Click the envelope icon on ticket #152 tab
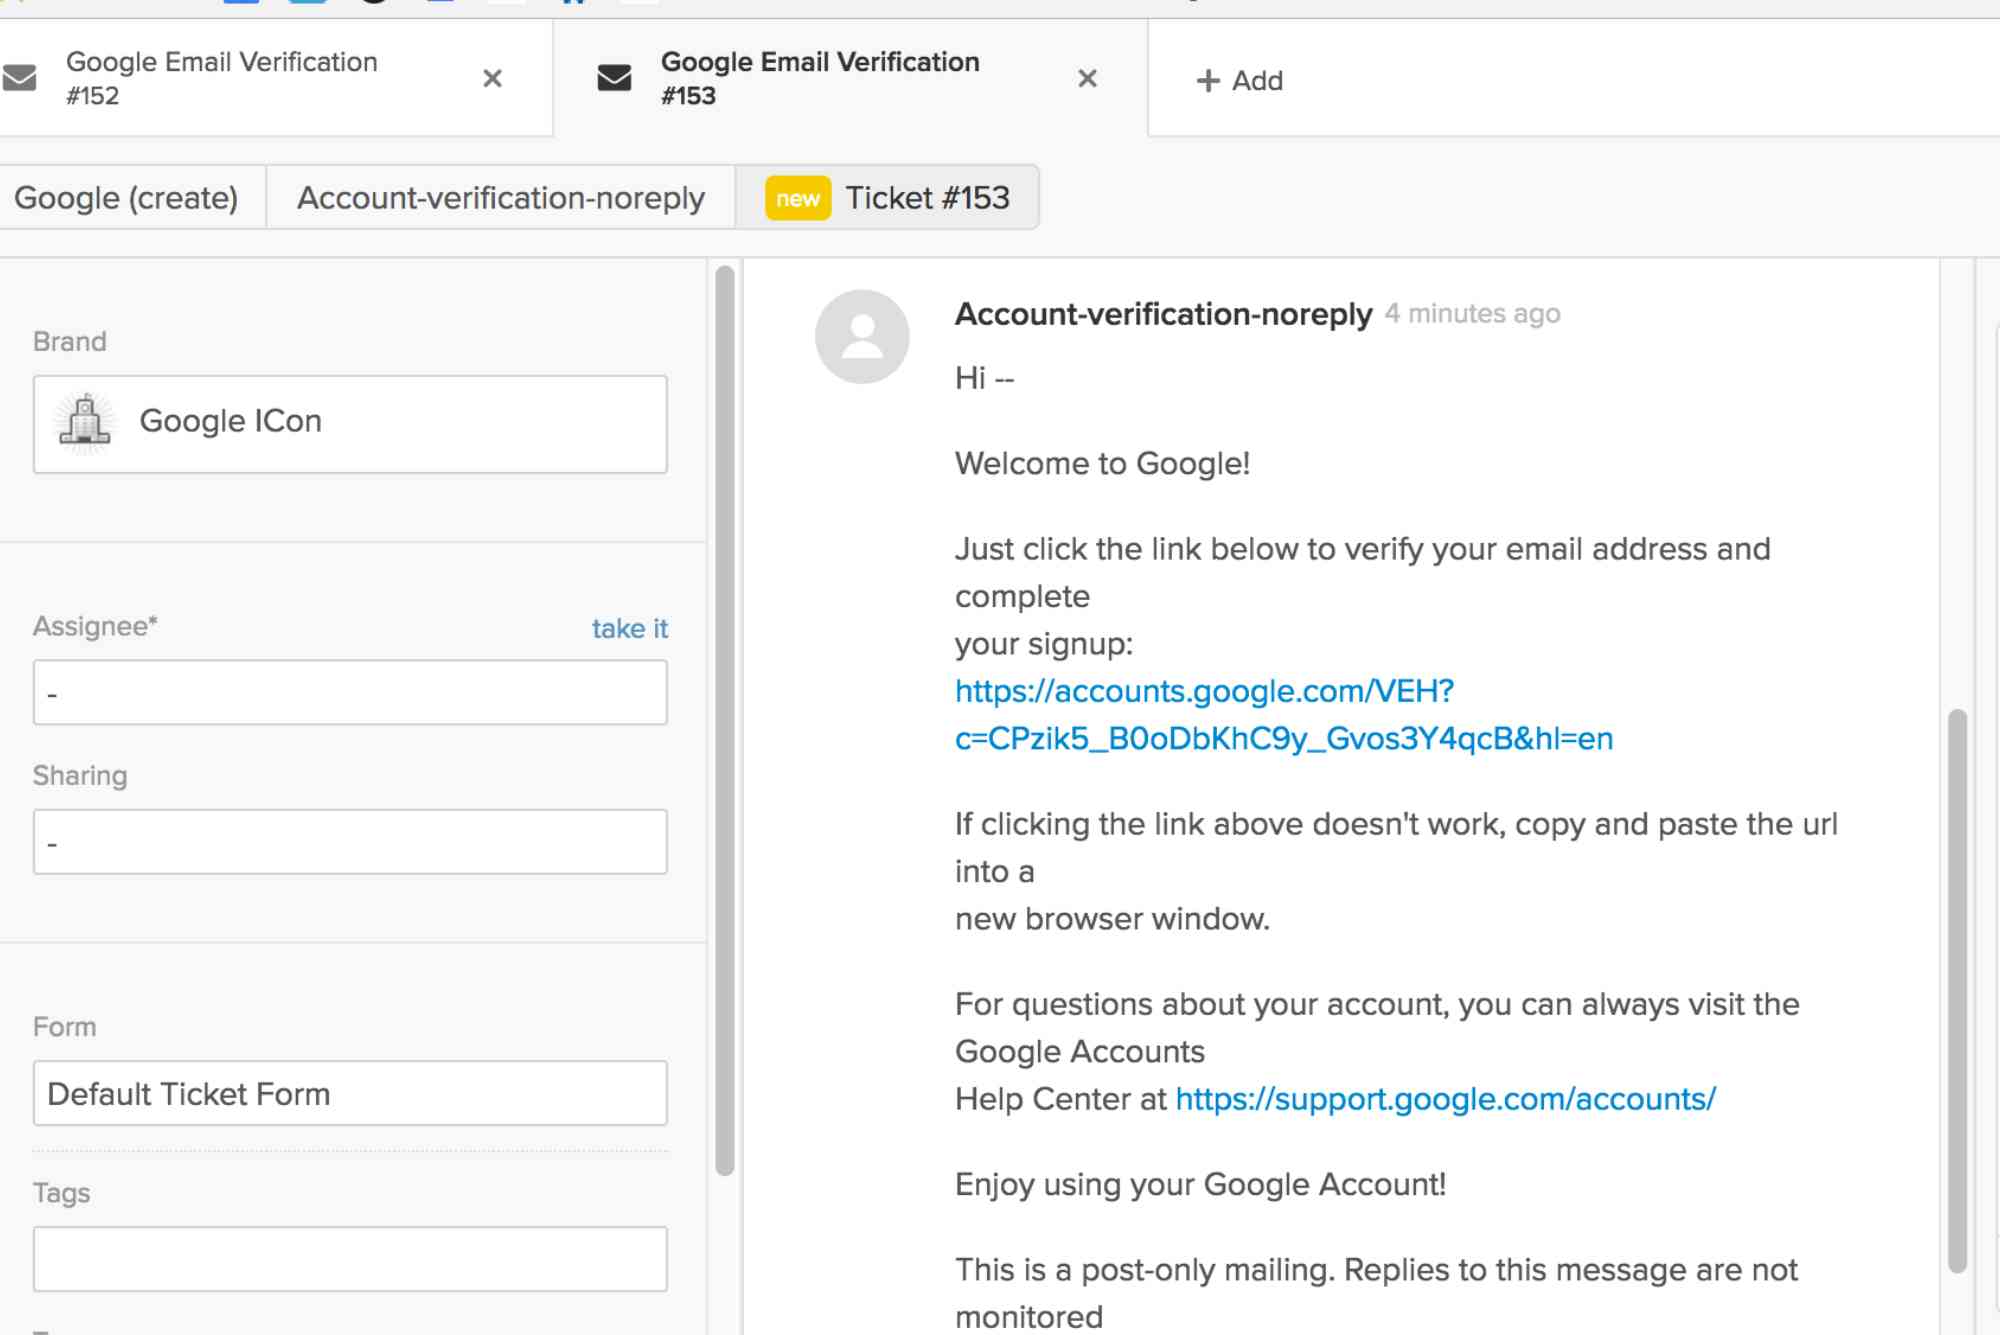2000x1335 pixels. (x=16, y=78)
